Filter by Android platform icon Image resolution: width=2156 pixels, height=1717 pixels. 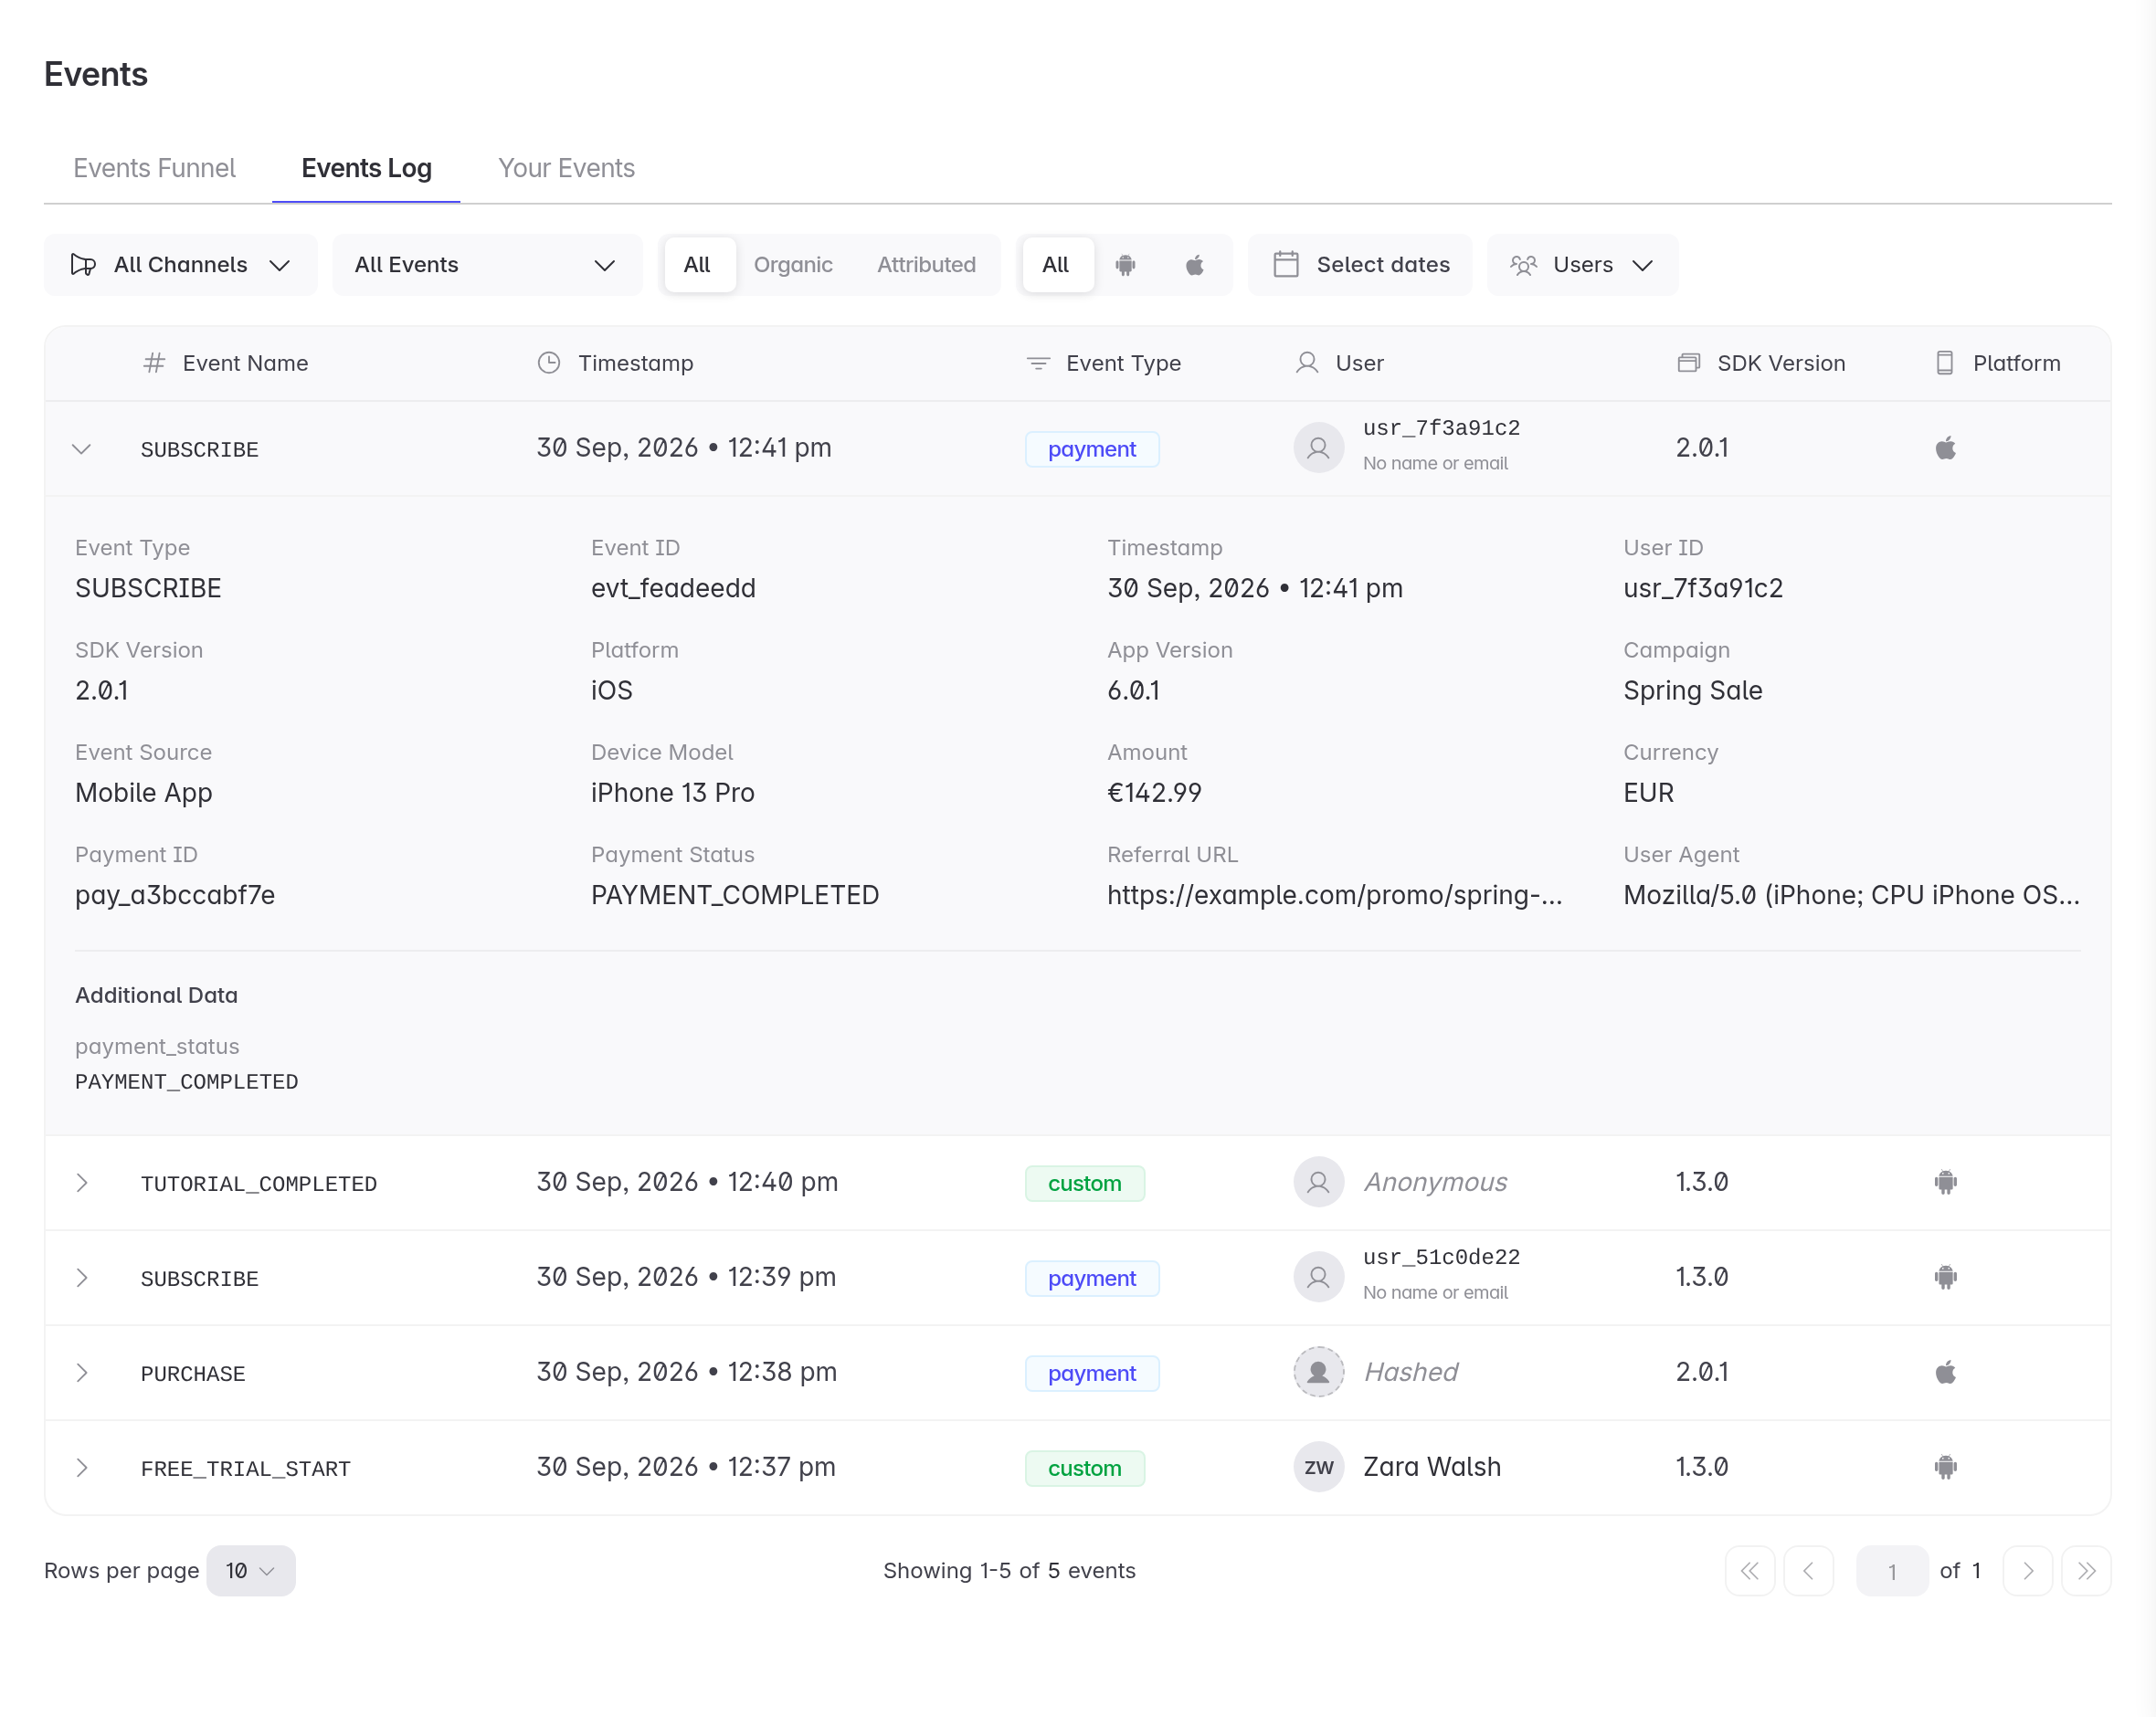(1125, 265)
